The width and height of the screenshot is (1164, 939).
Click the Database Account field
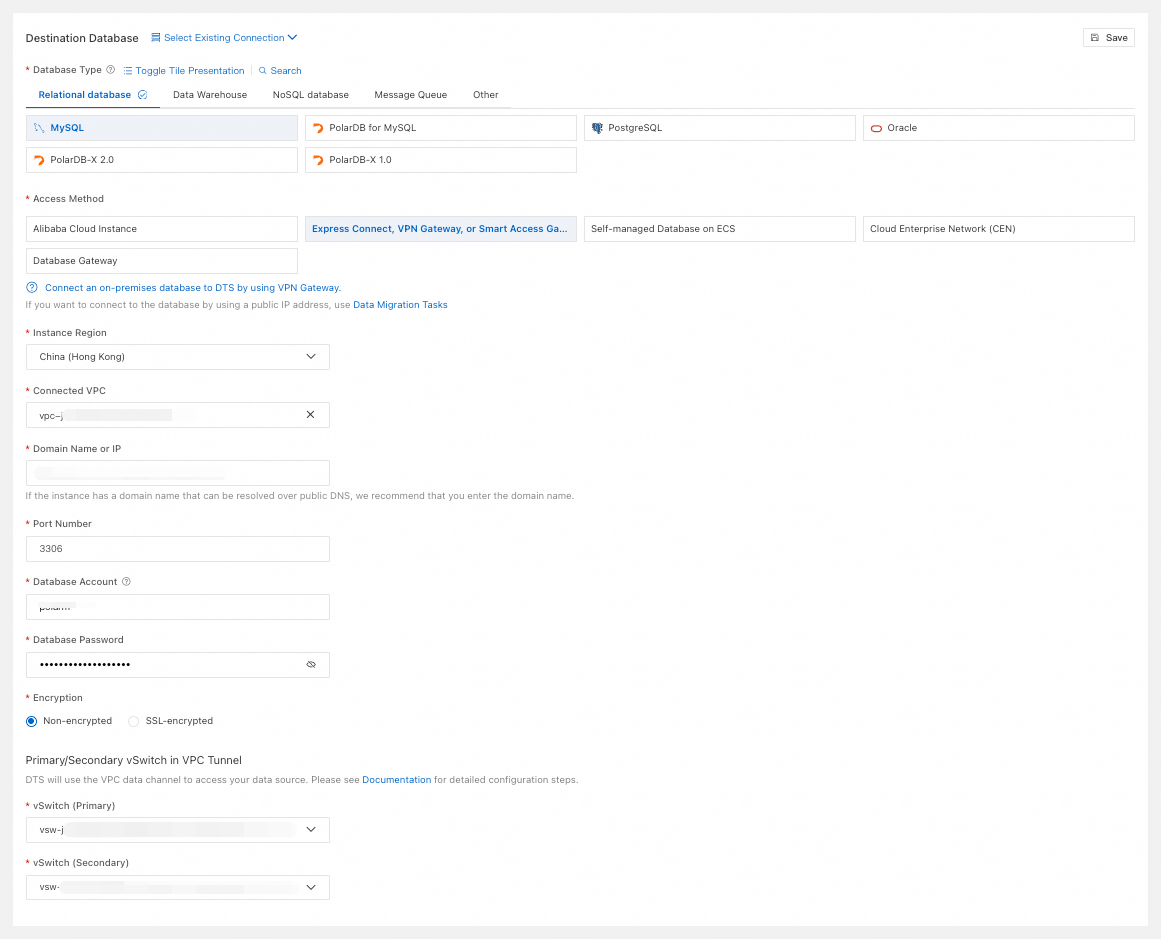(x=178, y=607)
